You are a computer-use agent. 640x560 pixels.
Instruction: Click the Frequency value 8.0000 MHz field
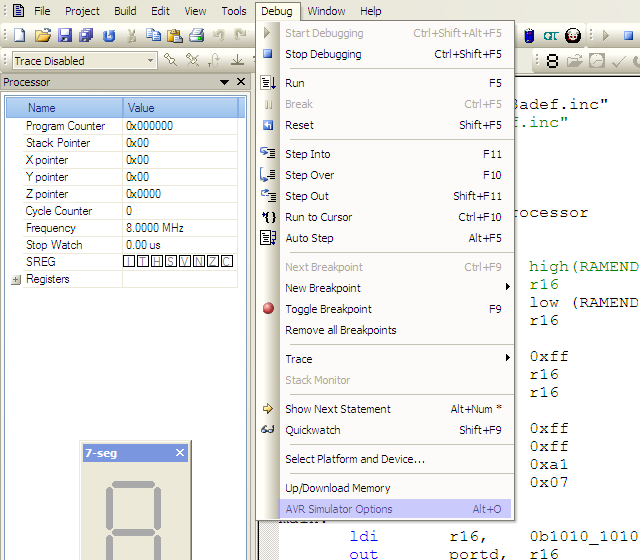(x=180, y=228)
